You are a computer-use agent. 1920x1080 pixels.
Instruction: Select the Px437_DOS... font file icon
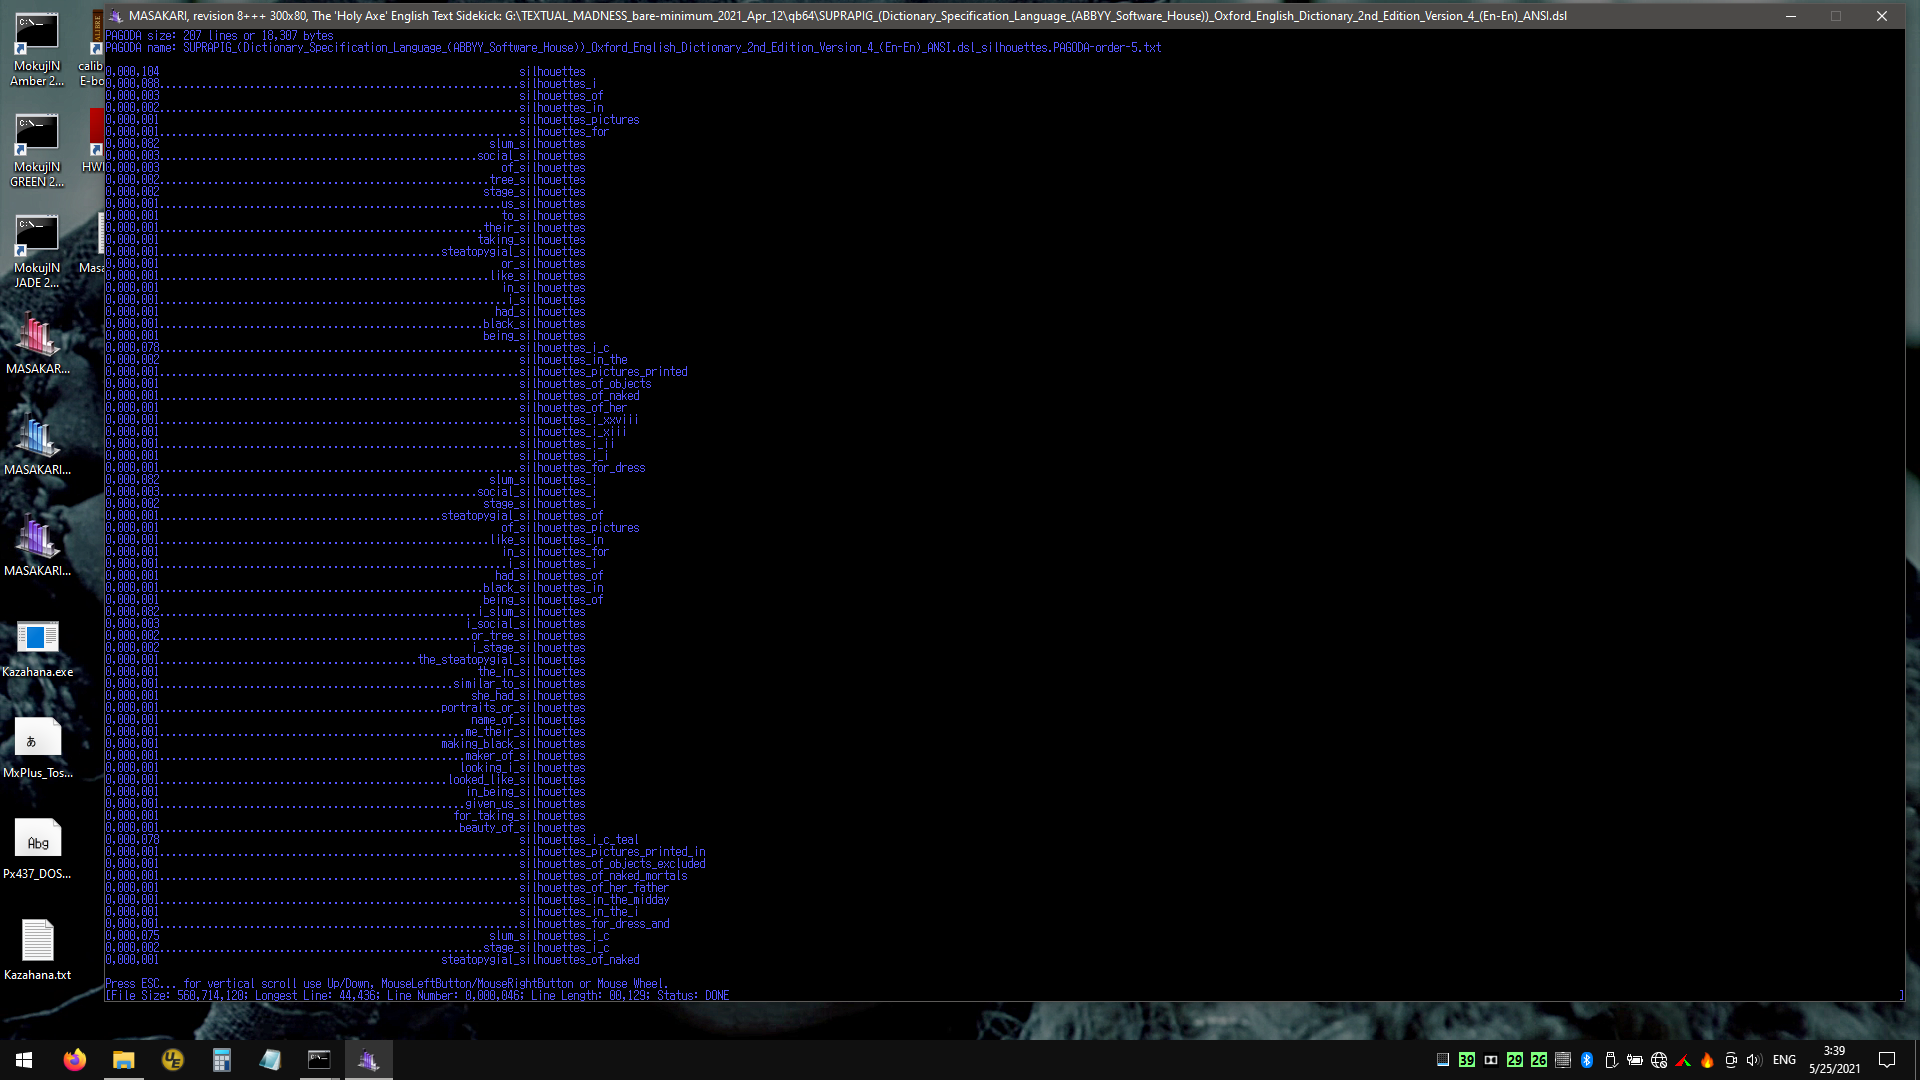(37, 850)
